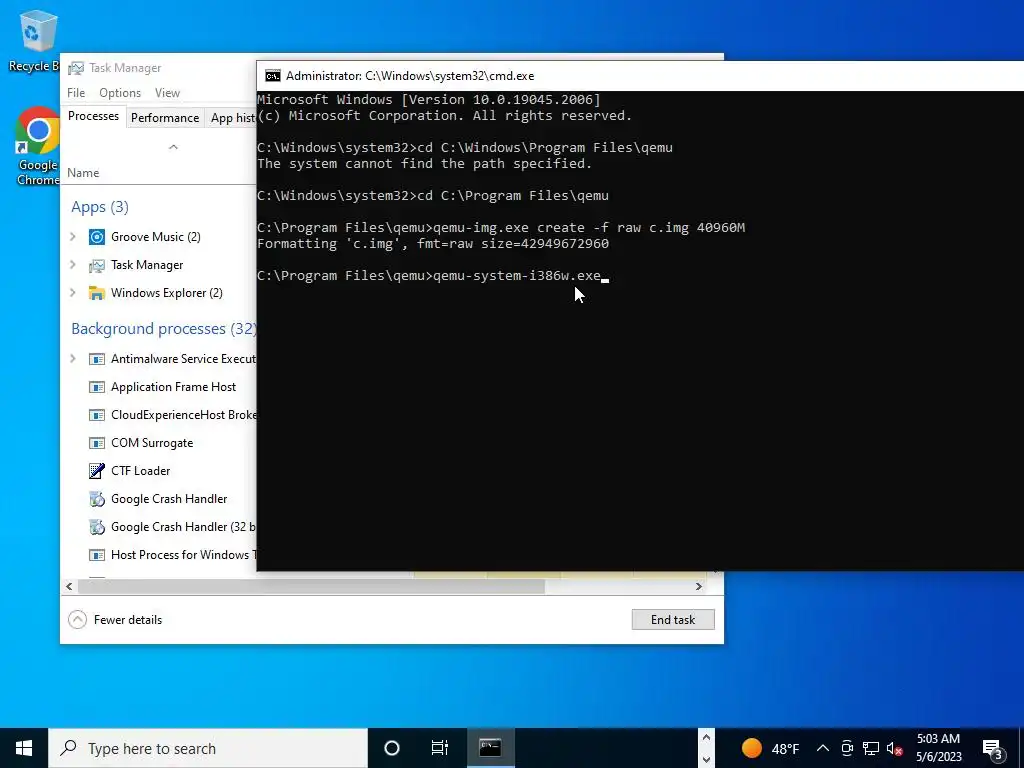Screen dimensions: 1024x768
Task: Open Task View on the taskbar
Action: [x=440, y=748]
